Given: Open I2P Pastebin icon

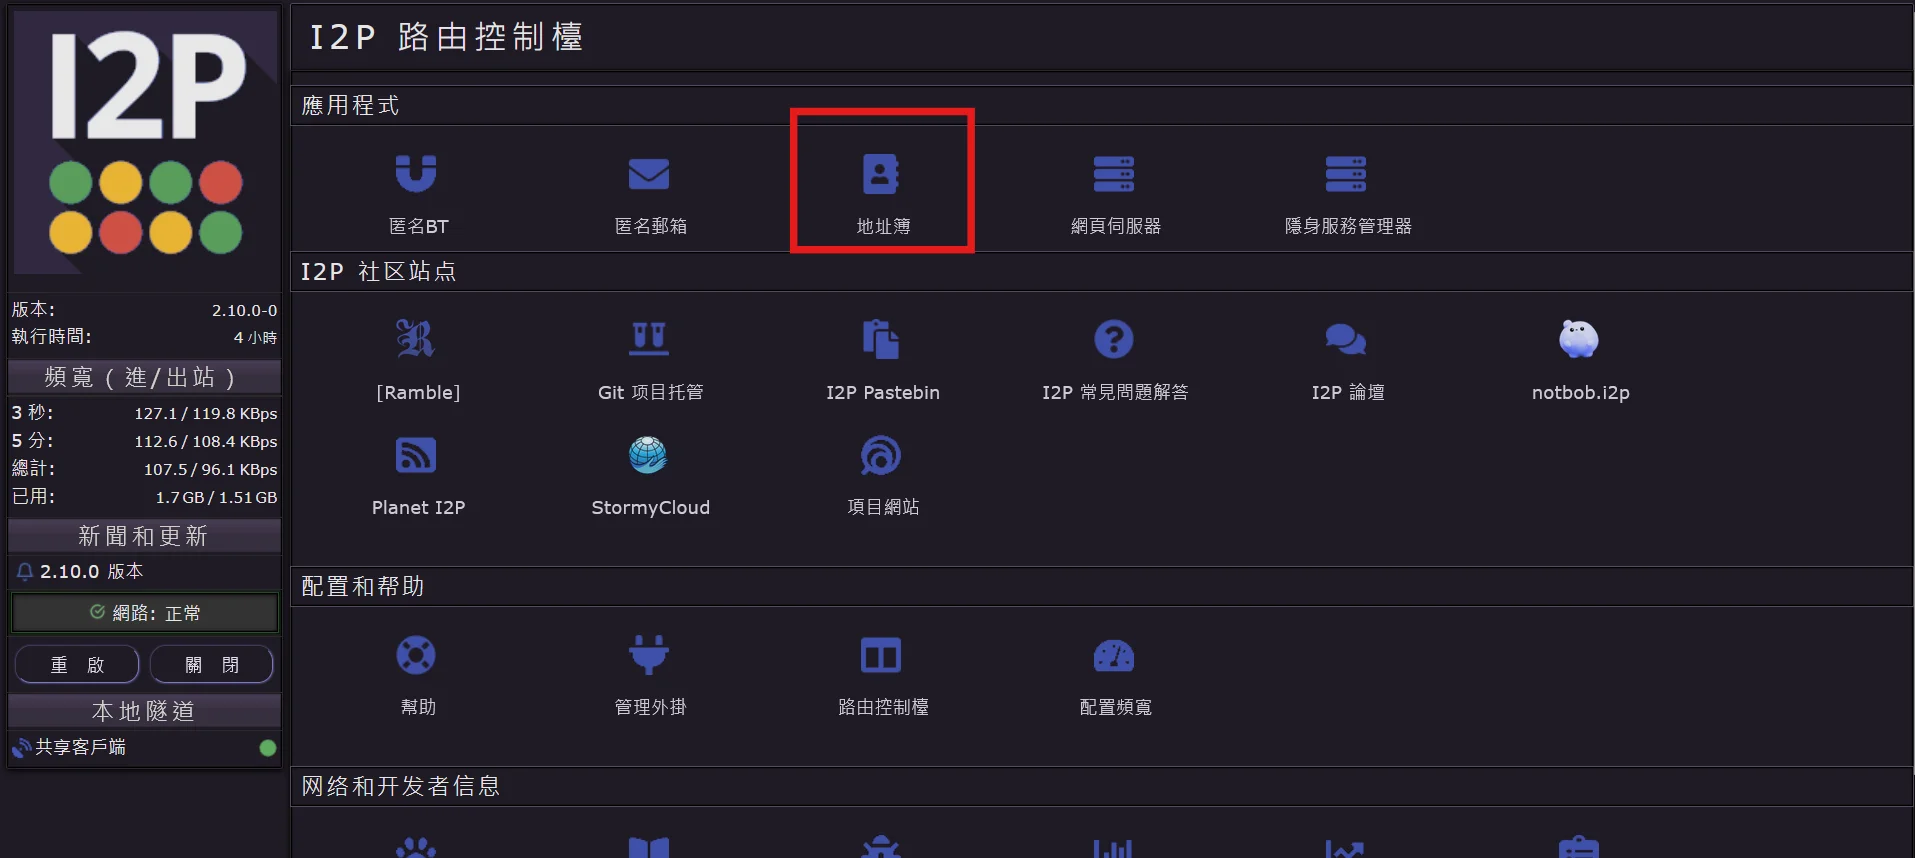Looking at the screenshot, I should click(x=881, y=340).
